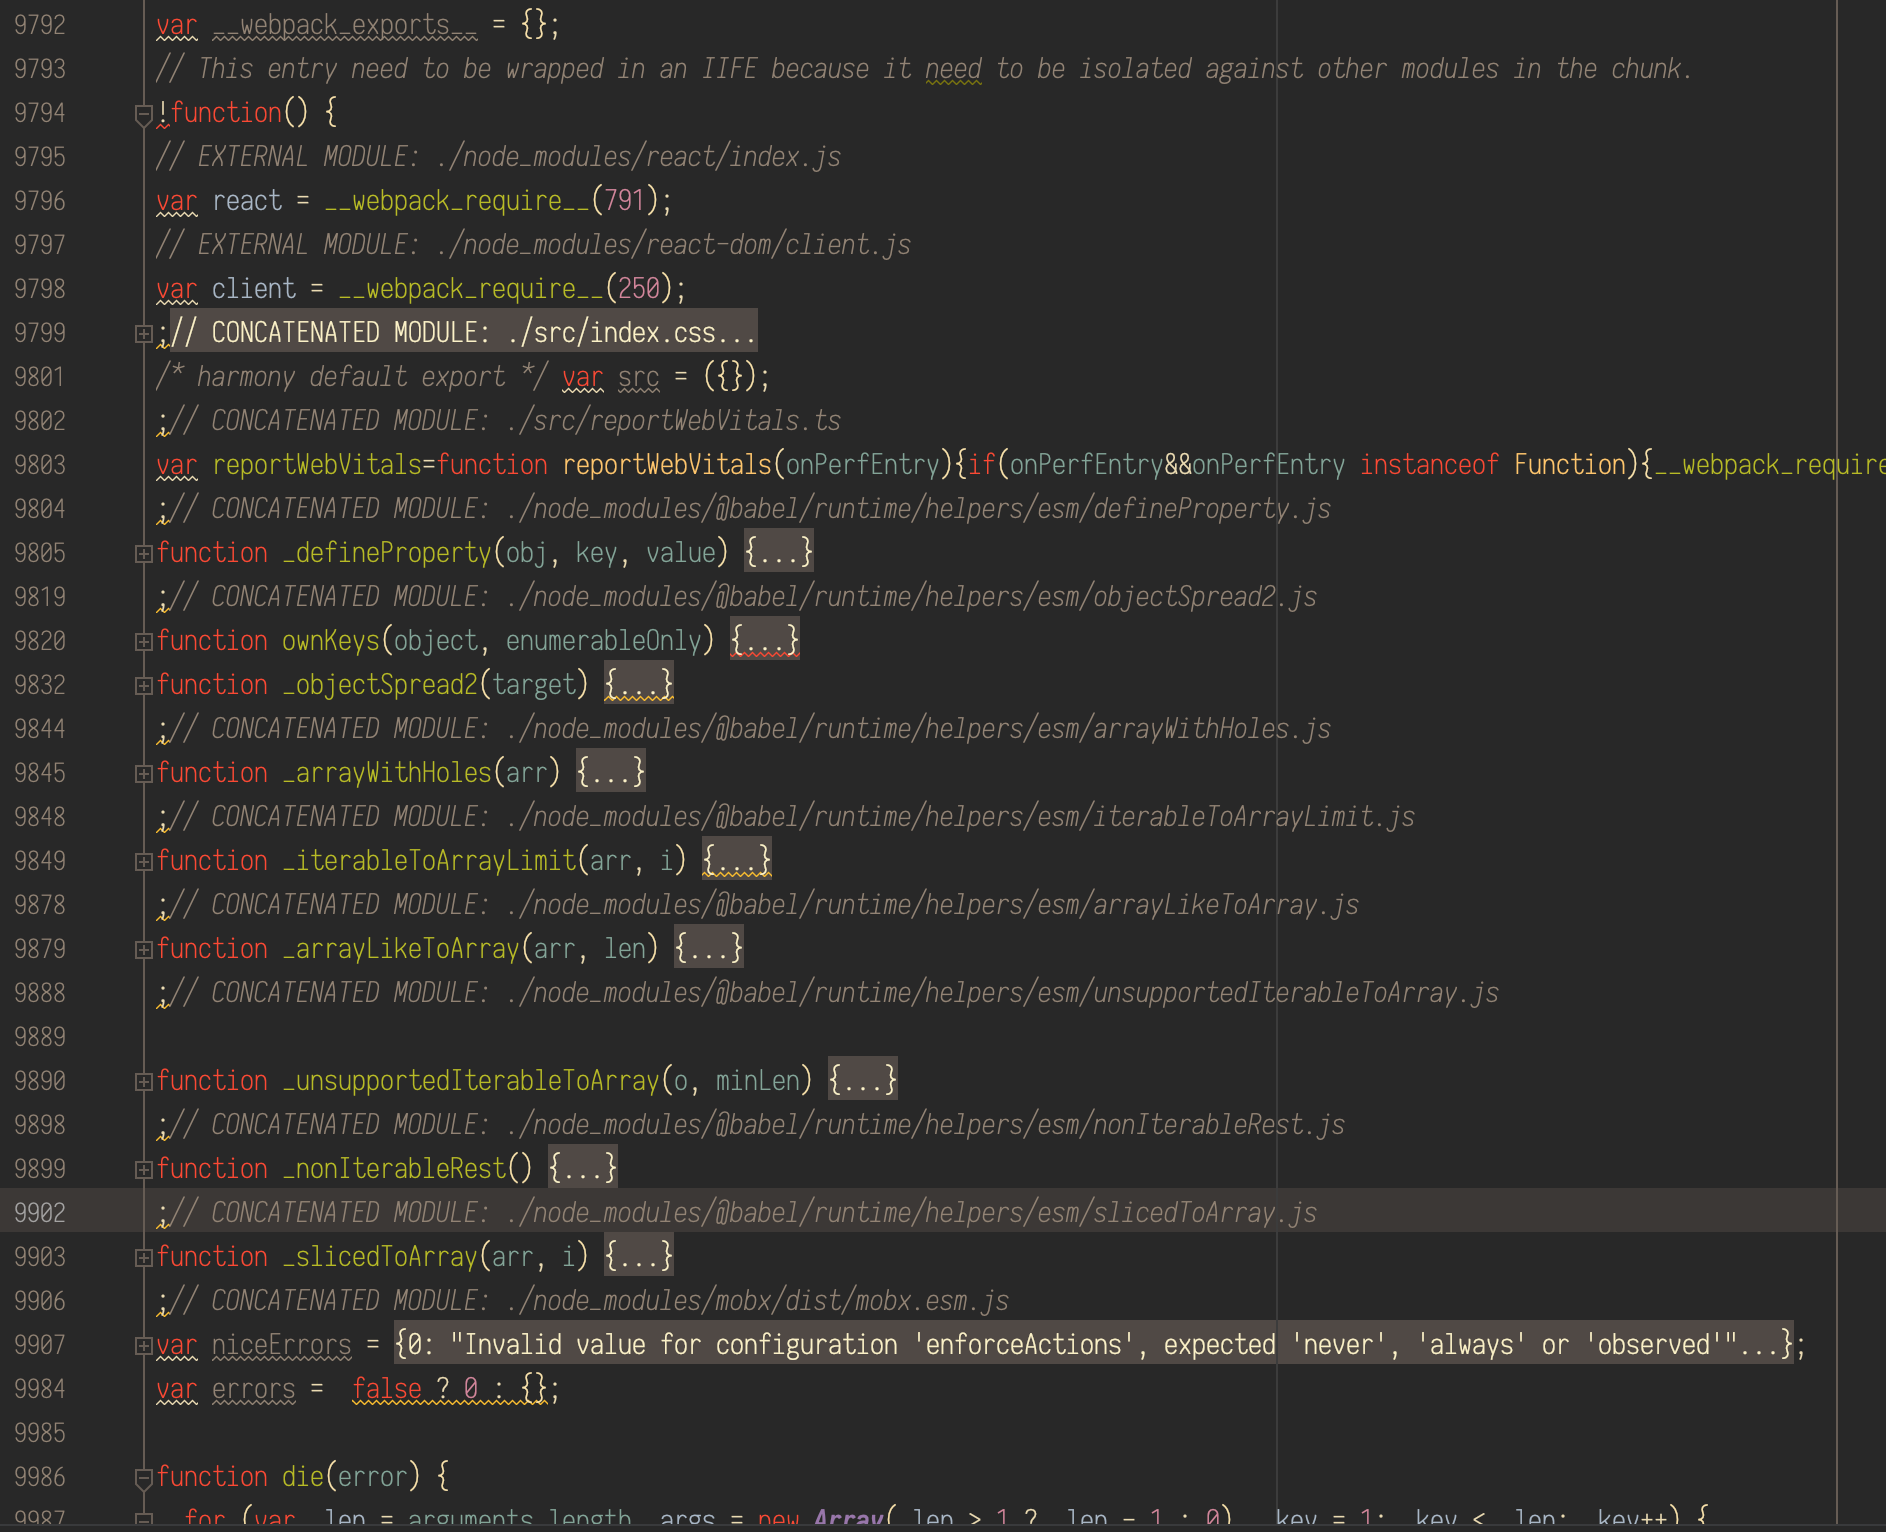Expand the _unsupportedIterableToArray function fold marker
Viewport: 1886px width, 1532px height.
pyautogui.click(x=143, y=1082)
